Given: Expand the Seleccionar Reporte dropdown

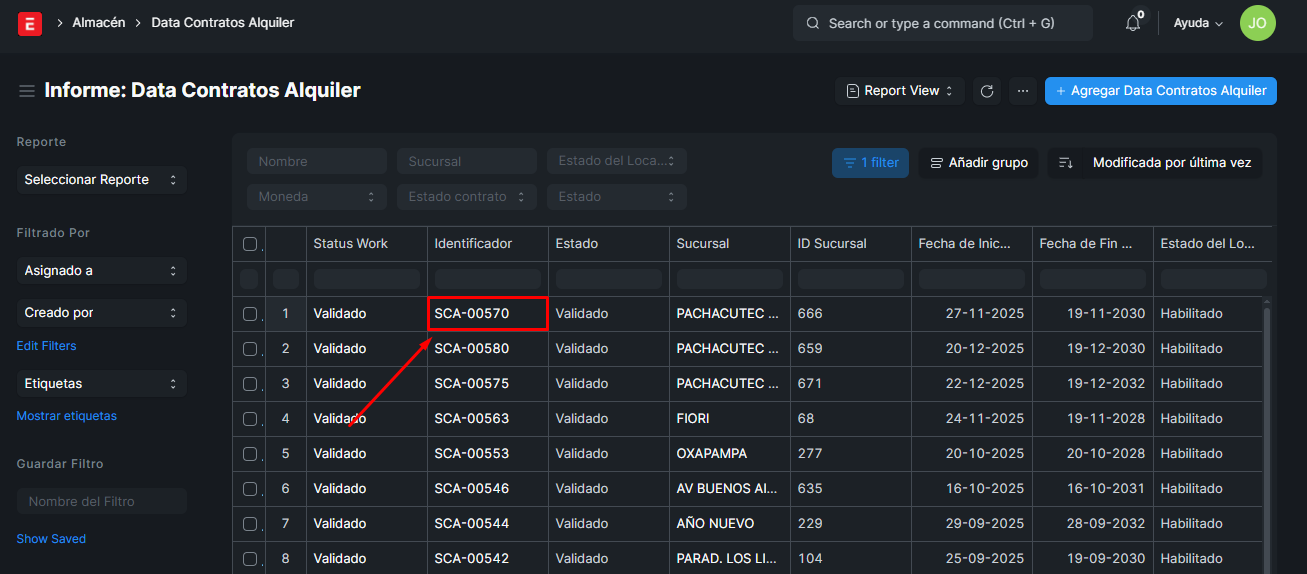Looking at the screenshot, I should point(101,180).
